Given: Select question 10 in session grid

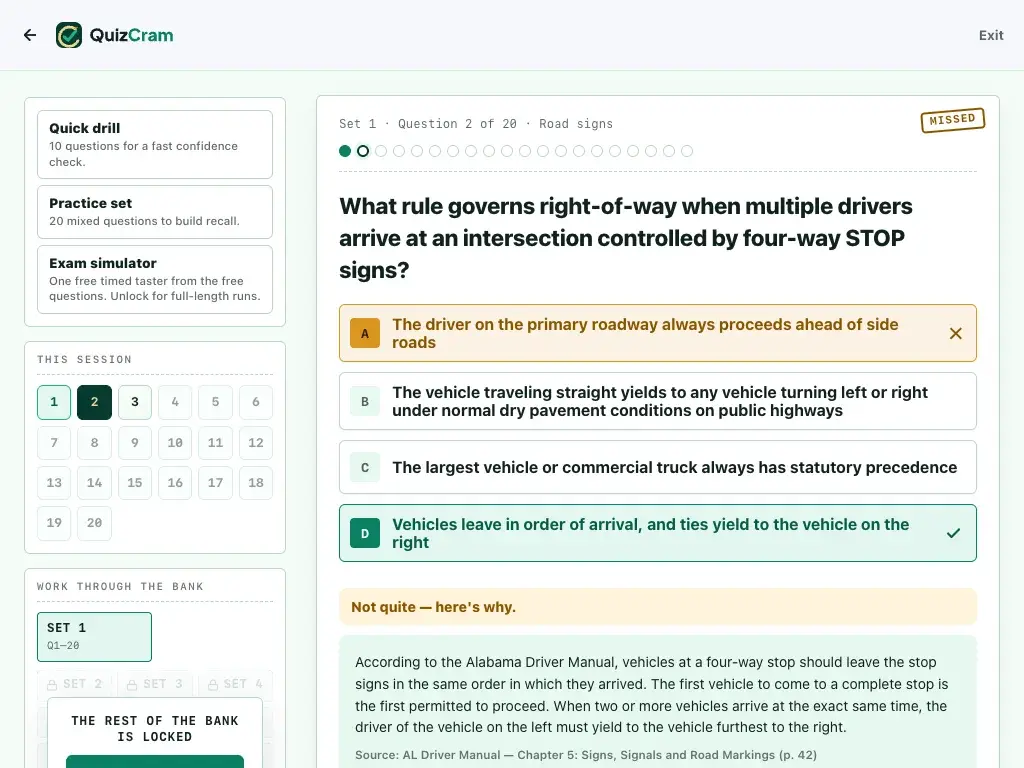Looking at the screenshot, I should pos(175,443).
